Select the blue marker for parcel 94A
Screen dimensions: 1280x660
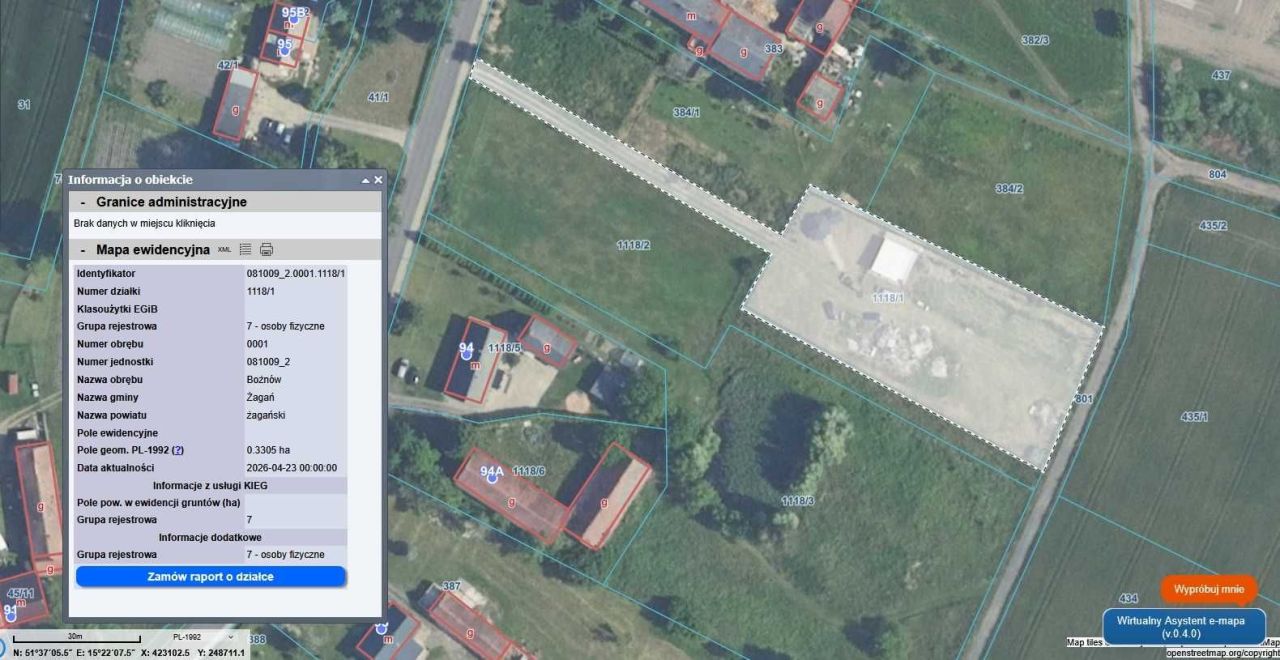click(490, 478)
